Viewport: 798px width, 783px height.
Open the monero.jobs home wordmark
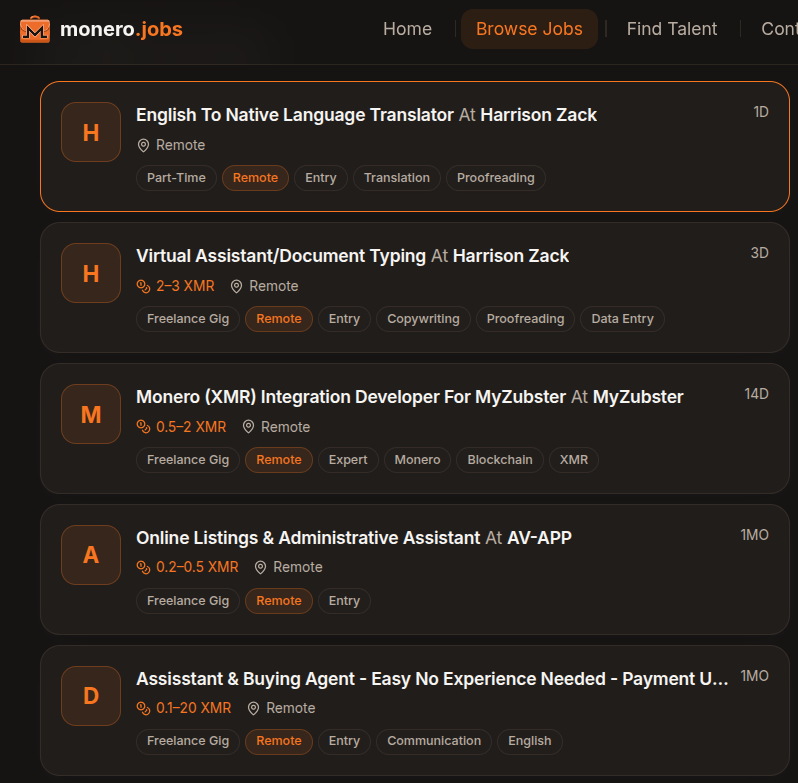coord(121,30)
